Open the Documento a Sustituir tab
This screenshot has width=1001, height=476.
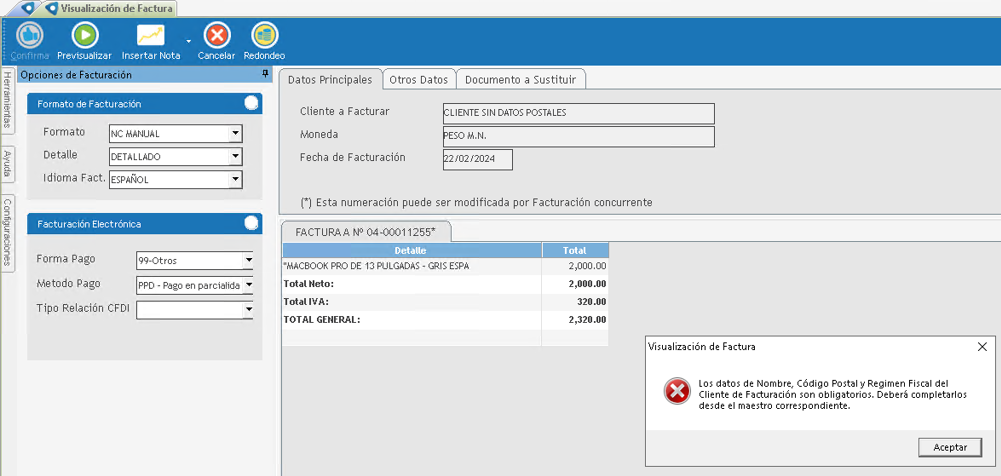[521, 80]
